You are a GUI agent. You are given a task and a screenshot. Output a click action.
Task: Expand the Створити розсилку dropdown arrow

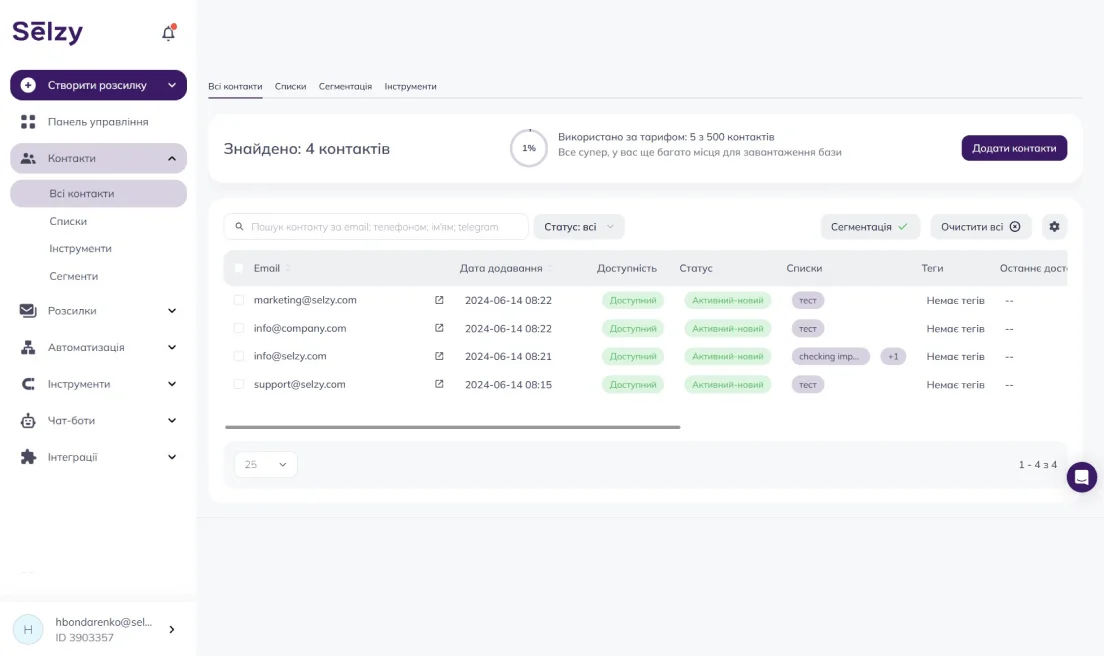(x=172, y=85)
